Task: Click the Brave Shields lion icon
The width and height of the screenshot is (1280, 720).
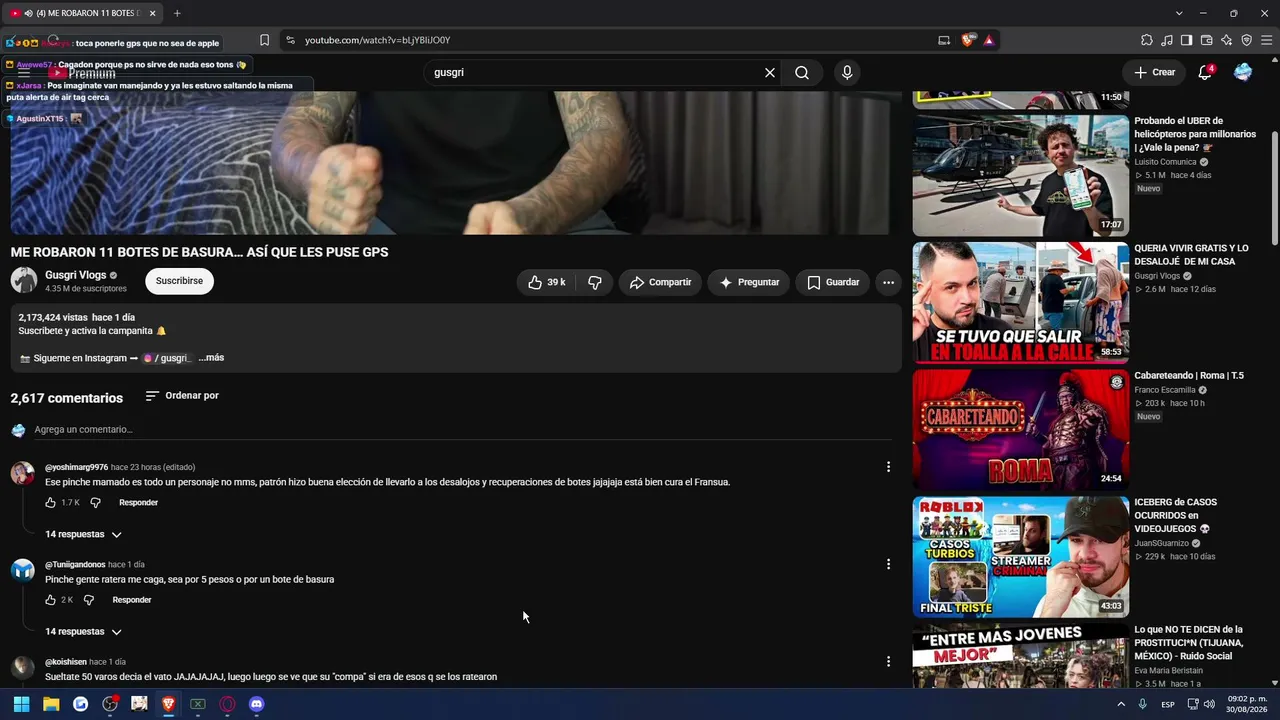Action: [x=967, y=40]
